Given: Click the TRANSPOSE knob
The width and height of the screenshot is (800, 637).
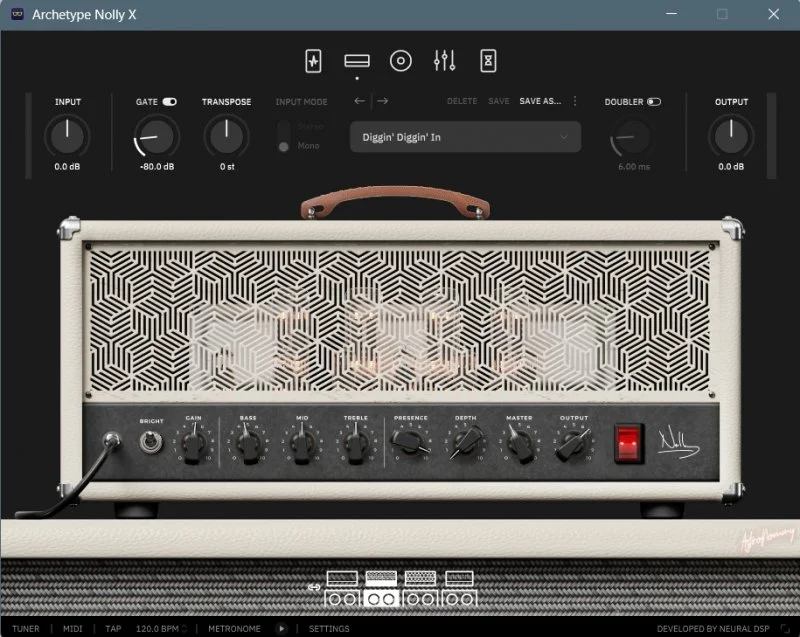Looking at the screenshot, I should coord(227,136).
